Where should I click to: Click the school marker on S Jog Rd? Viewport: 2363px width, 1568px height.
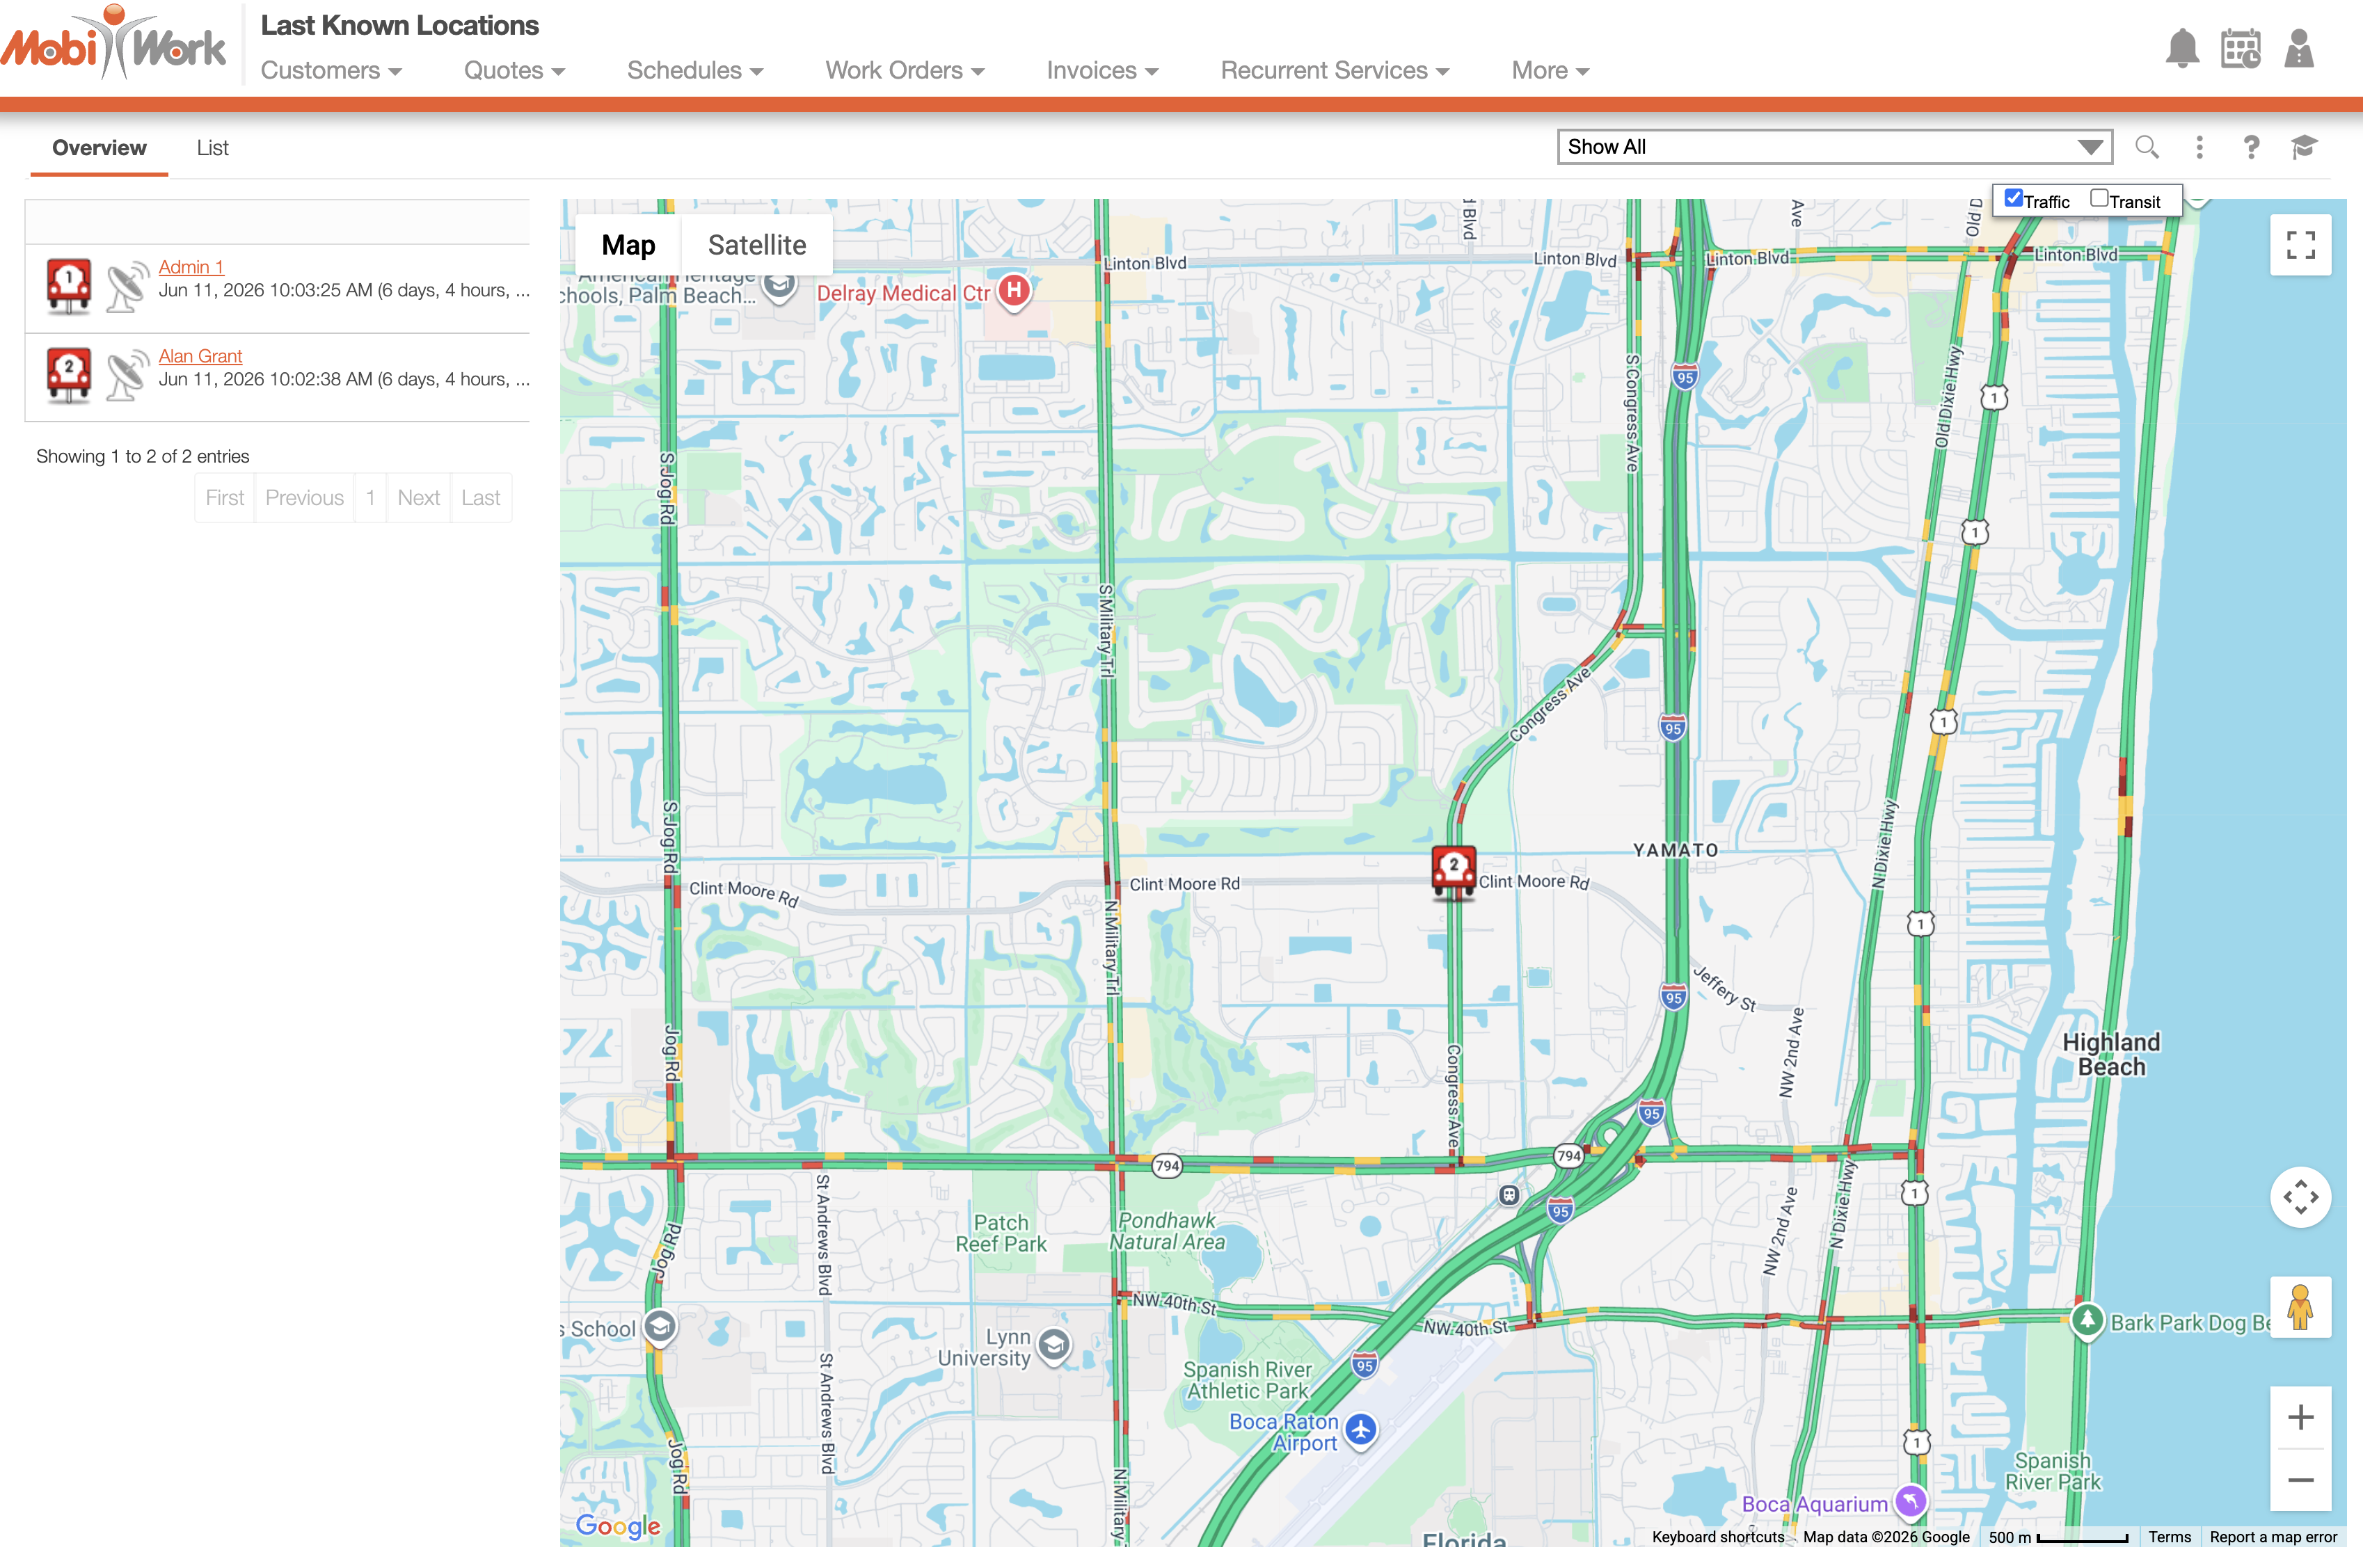pos(660,1327)
